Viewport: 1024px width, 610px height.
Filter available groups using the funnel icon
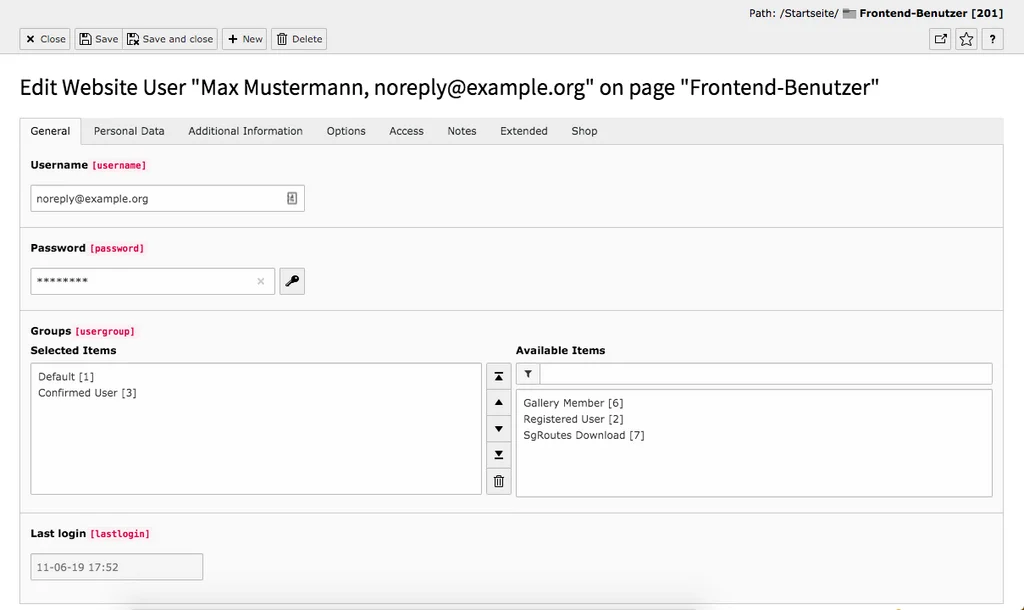527,373
